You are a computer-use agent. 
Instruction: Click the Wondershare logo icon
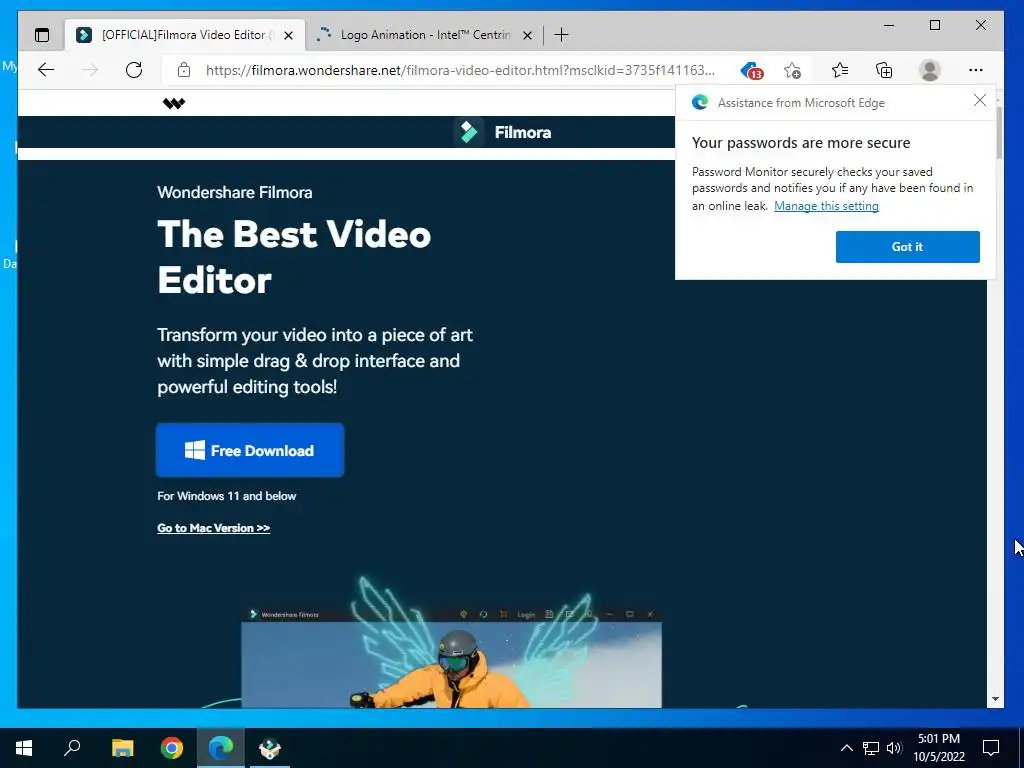[x=174, y=103]
